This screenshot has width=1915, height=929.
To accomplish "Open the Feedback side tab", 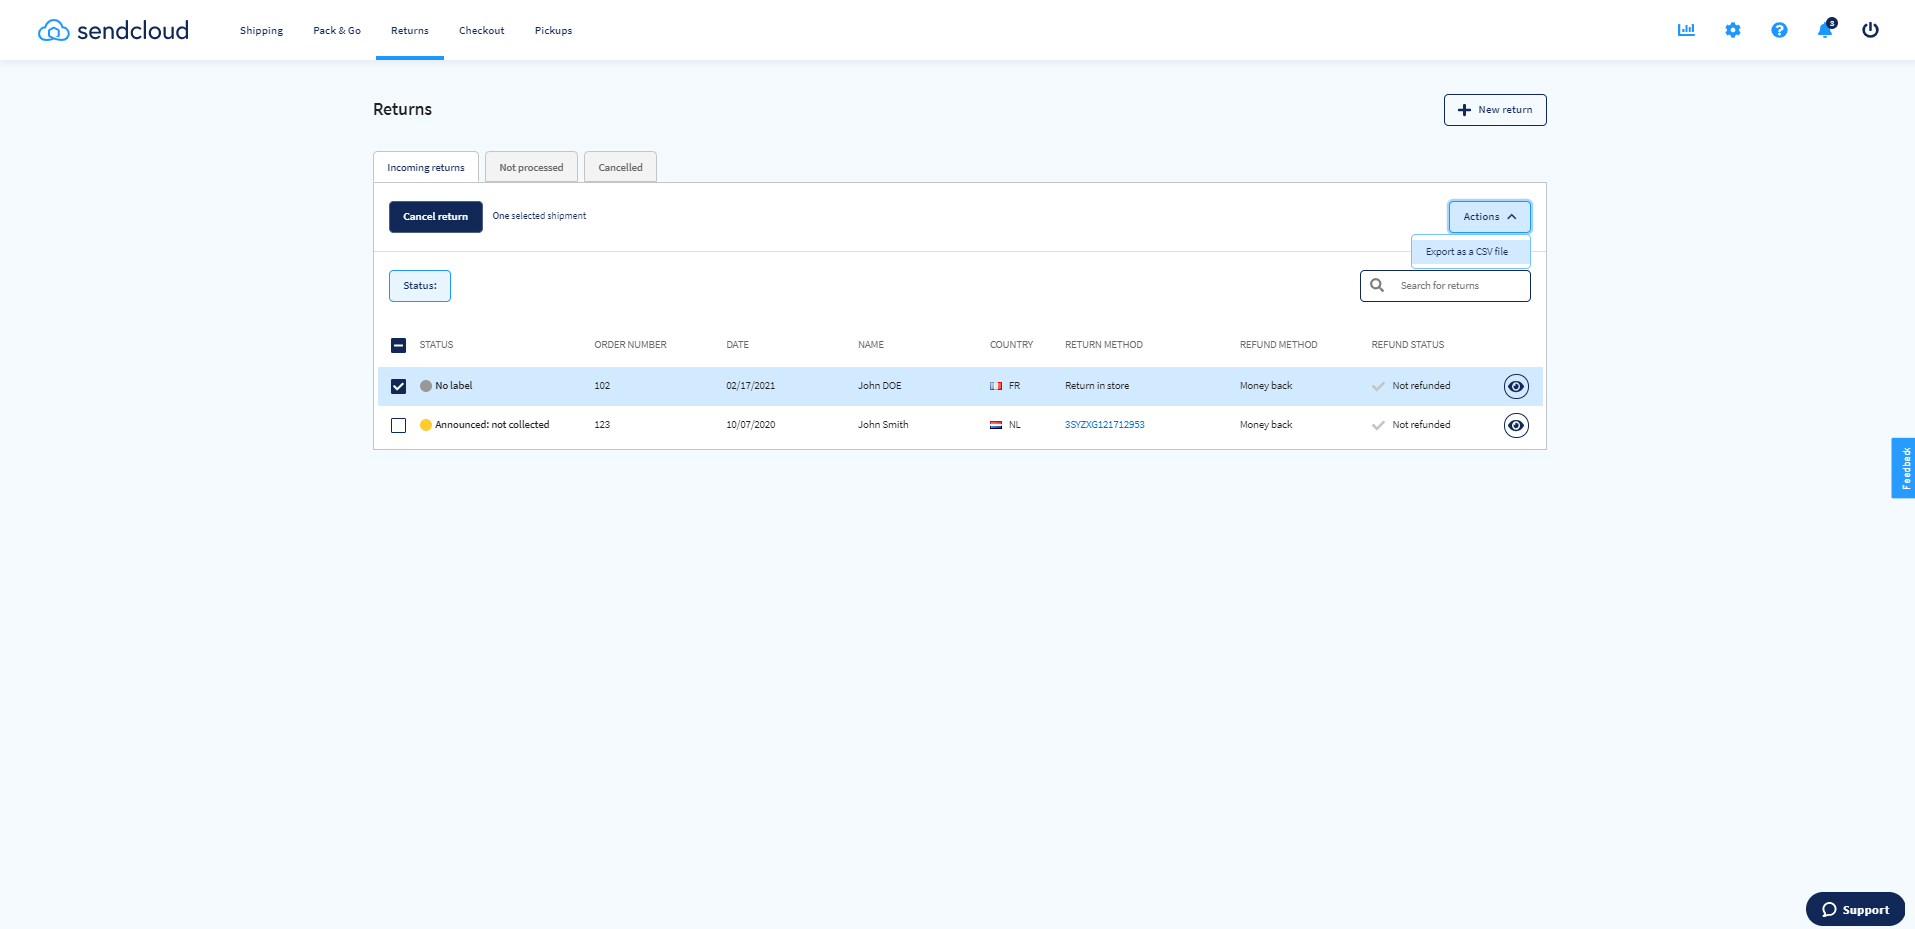I will (x=1903, y=468).
